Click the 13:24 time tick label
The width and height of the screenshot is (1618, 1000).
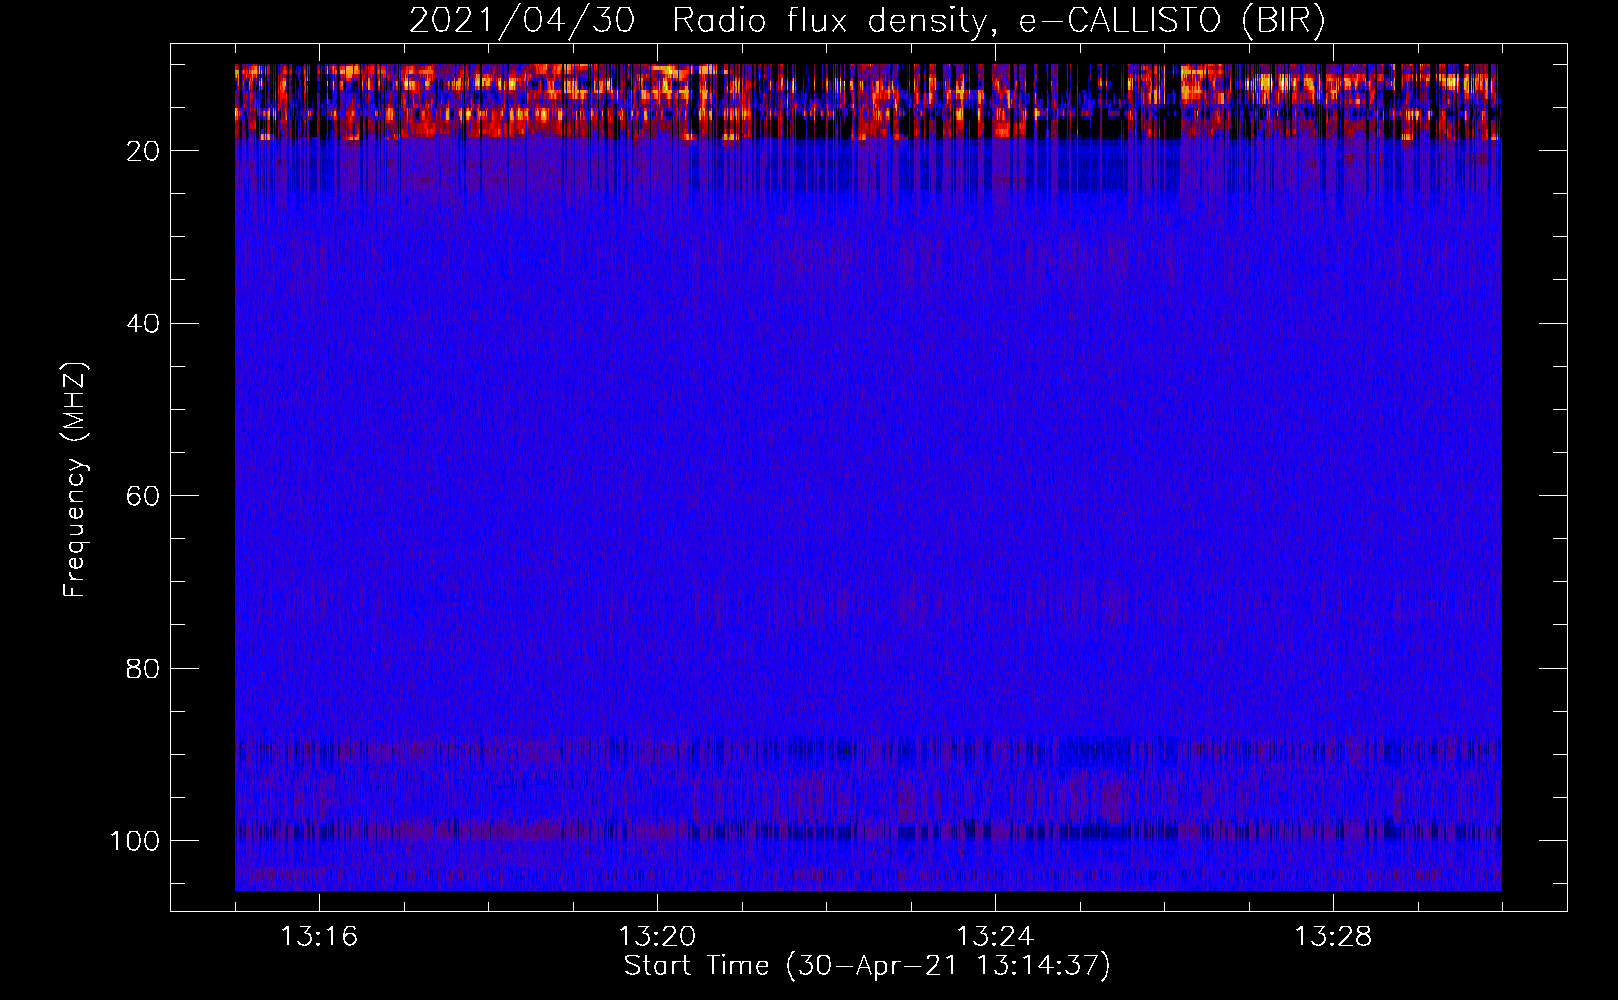point(995,937)
